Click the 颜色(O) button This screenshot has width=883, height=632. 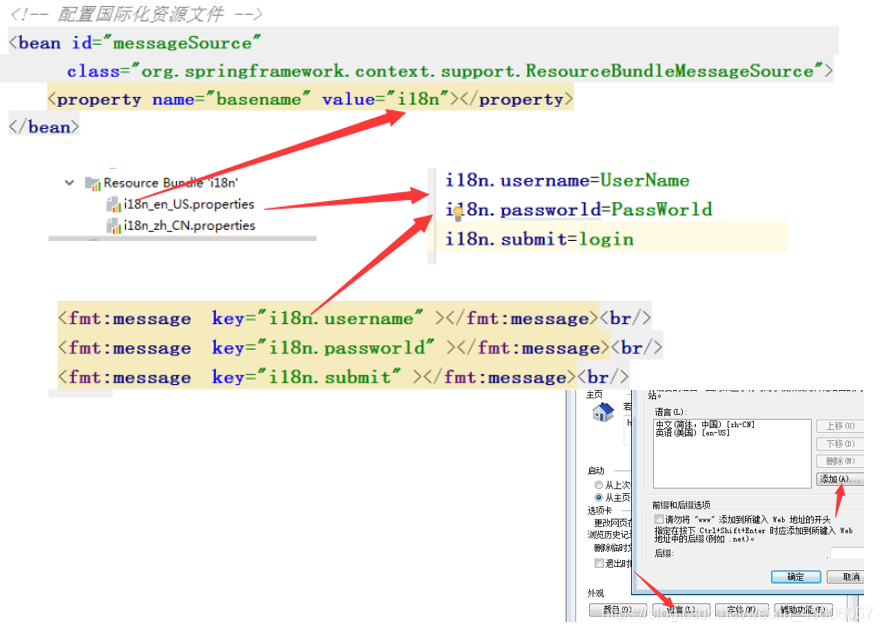(617, 610)
